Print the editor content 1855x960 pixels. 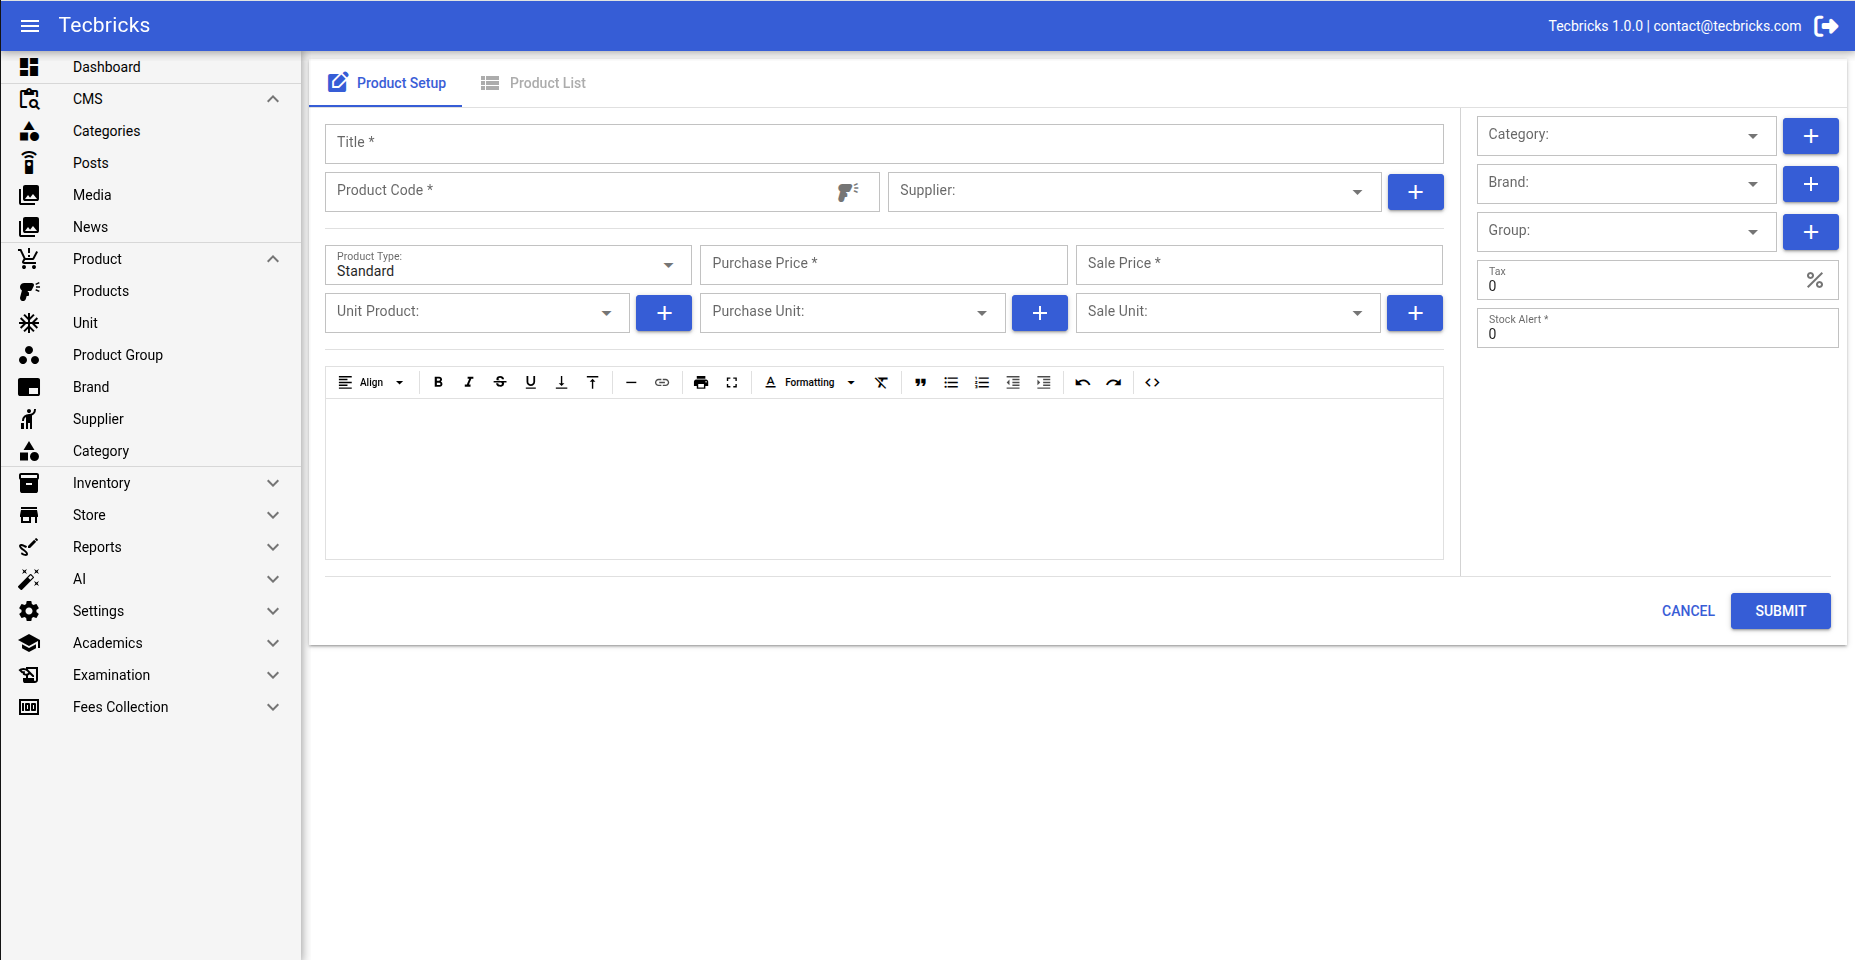pyautogui.click(x=701, y=382)
